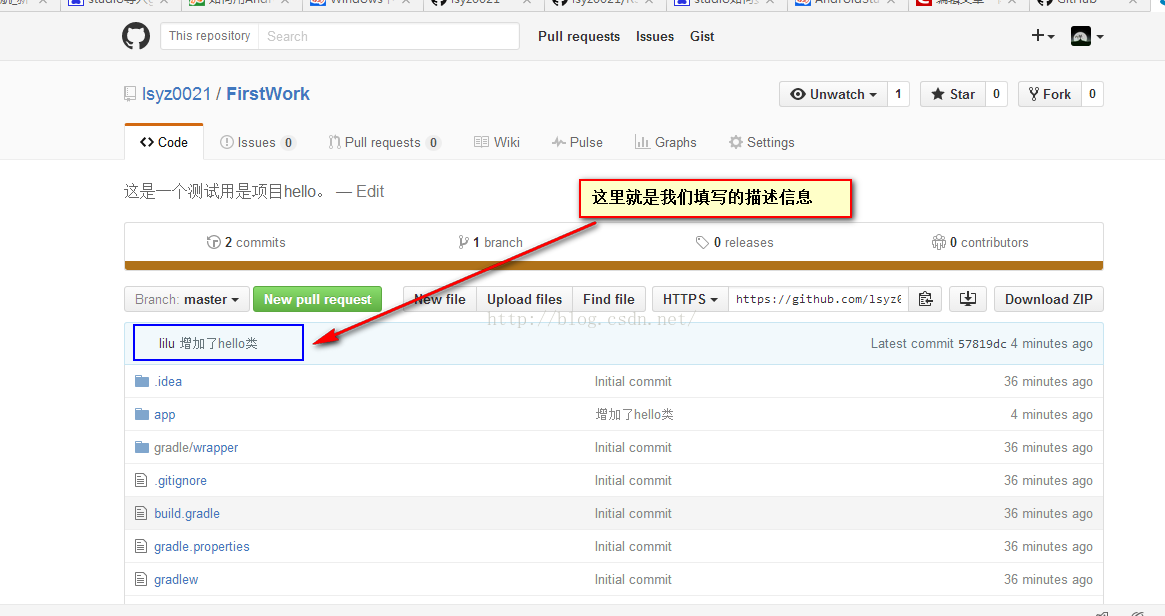Open the .idea folder
This screenshot has width=1165, height=616.
tap(168, 381)
